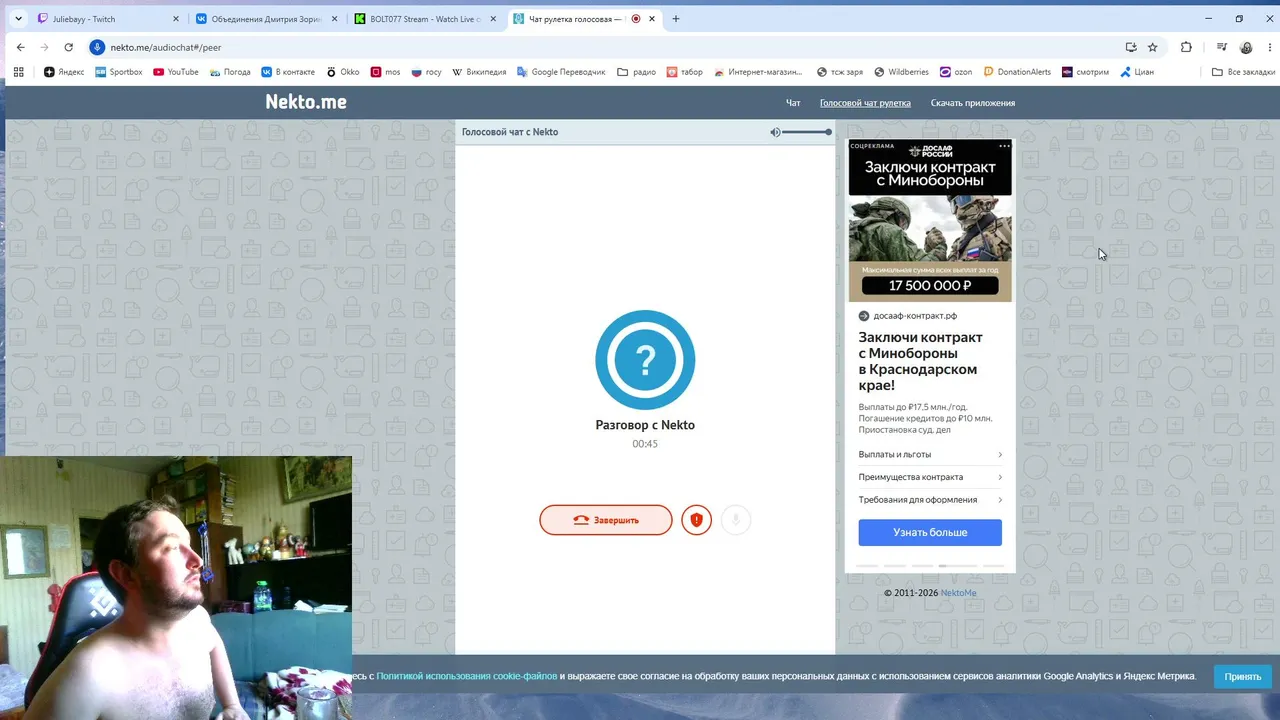Open the Яндекс bookmark
This screenshot has width=1280, height=720.
(65, 72)
